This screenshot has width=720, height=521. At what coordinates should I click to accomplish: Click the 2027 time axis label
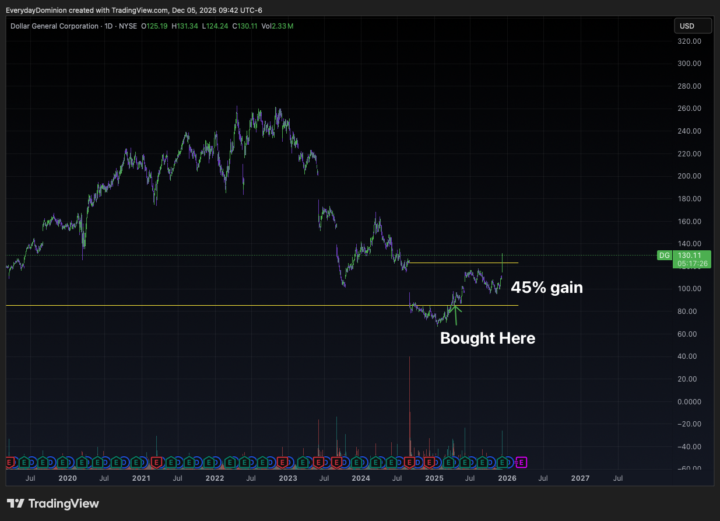point(580,478)
